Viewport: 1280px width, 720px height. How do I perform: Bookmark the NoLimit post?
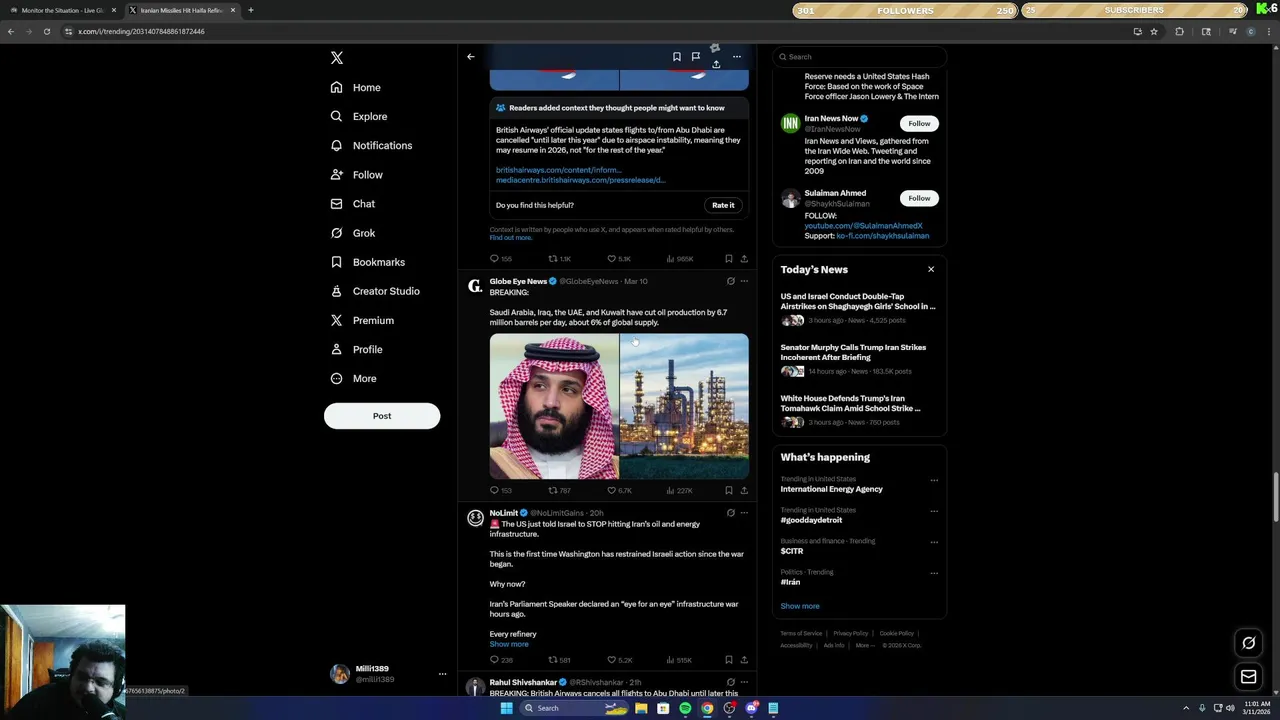click(728, 660)
